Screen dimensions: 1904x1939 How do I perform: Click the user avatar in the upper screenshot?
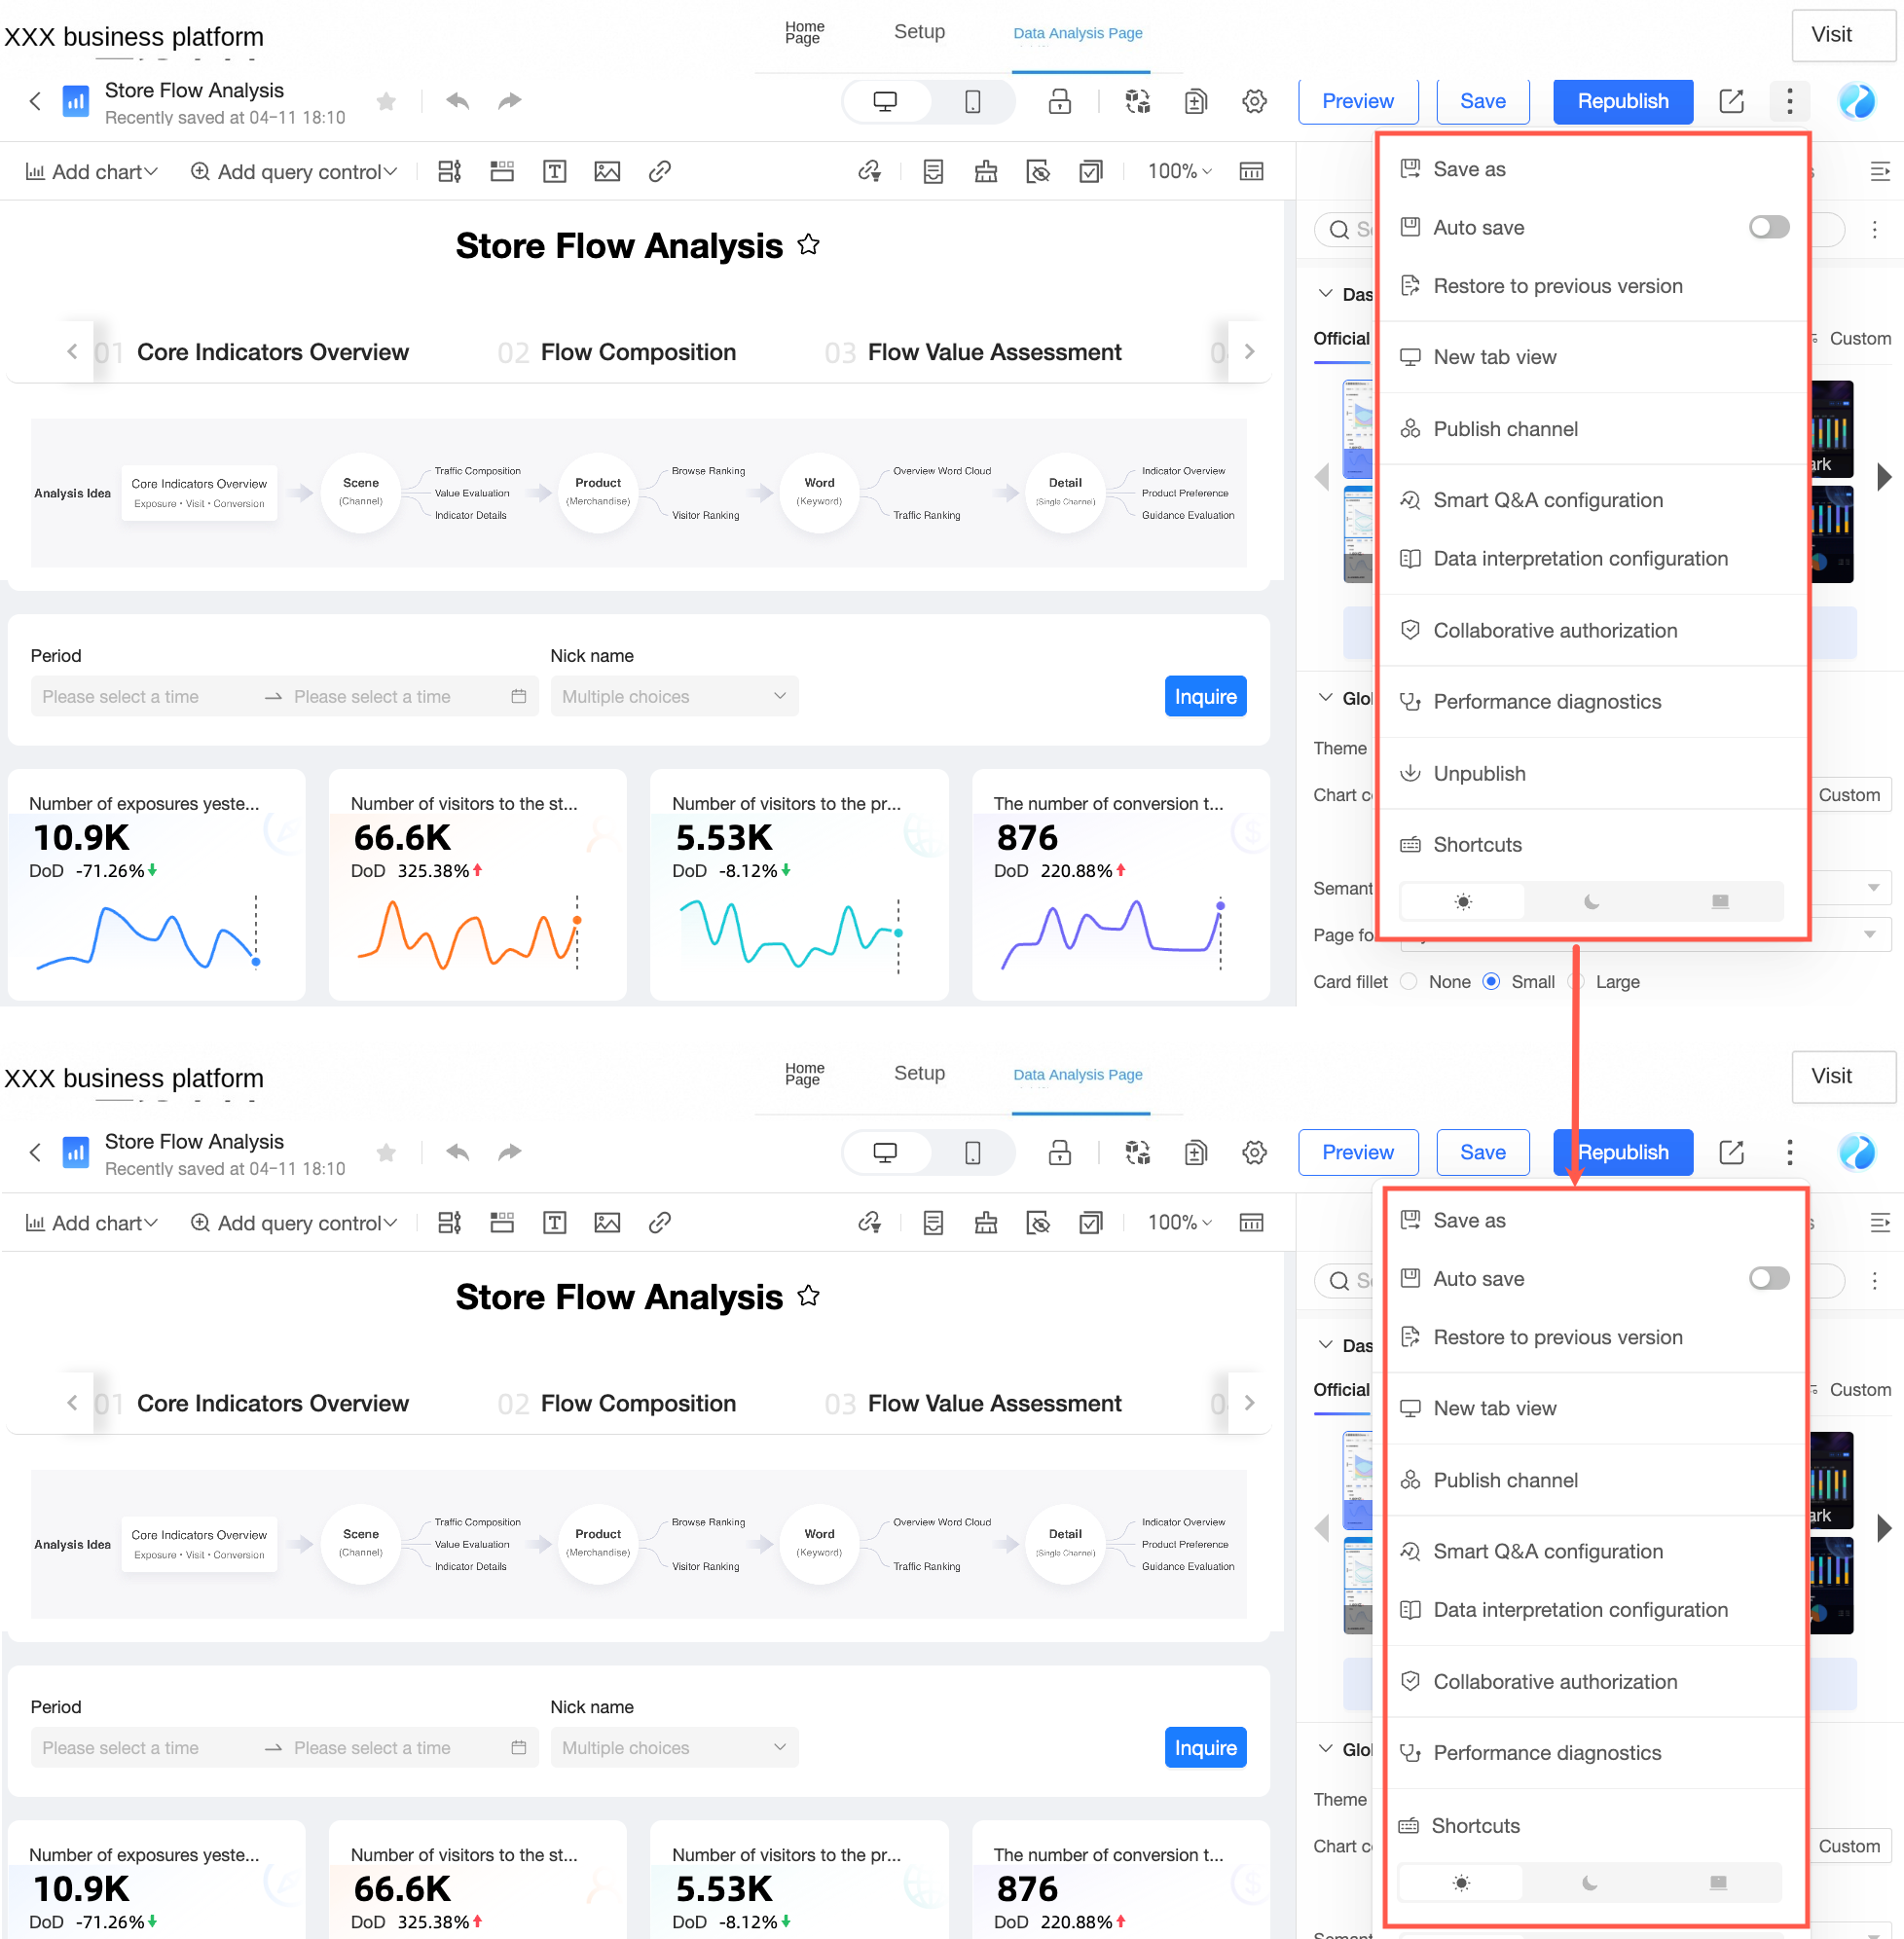click(x=1857, y=101)
